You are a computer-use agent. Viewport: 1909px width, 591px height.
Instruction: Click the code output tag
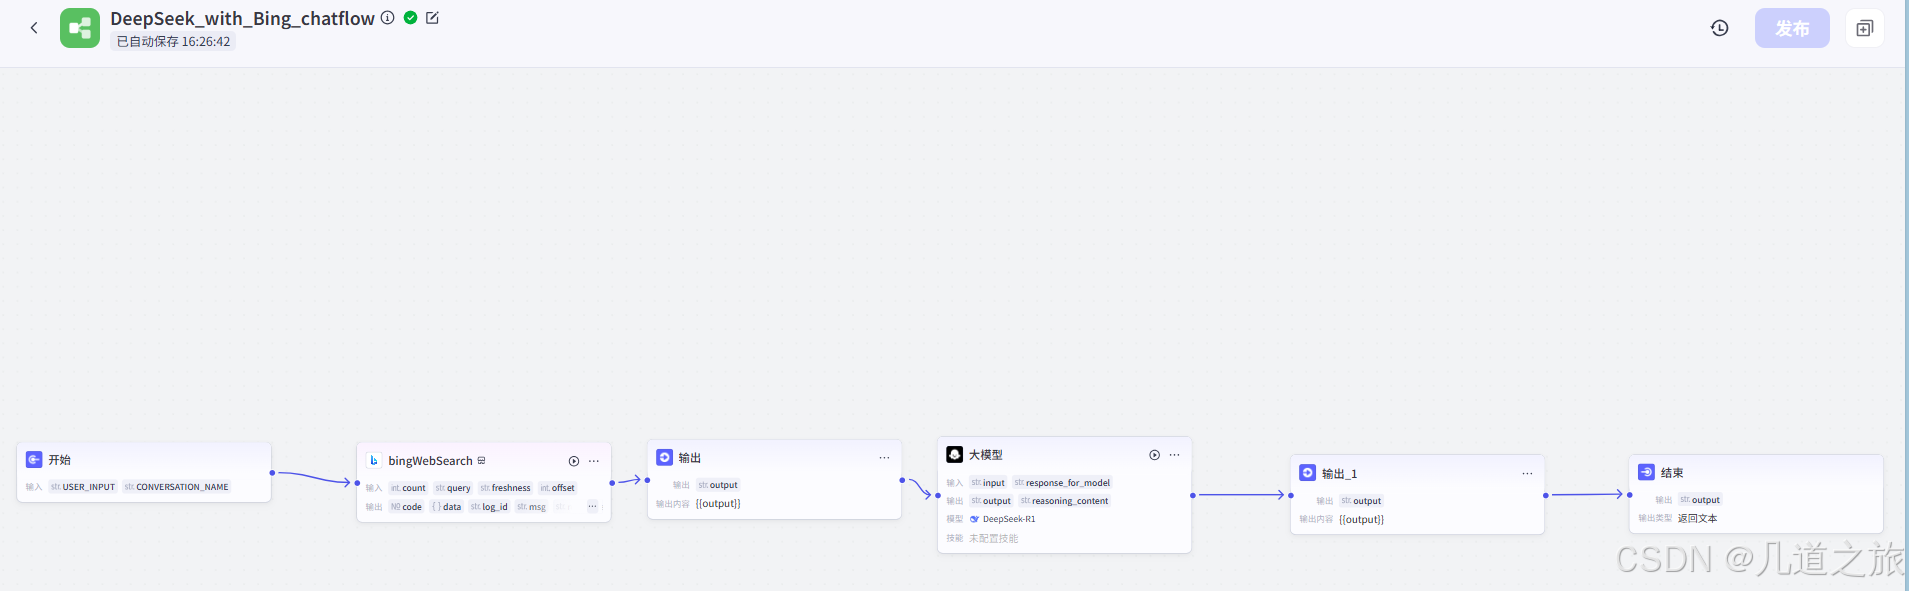pos(406,507)
